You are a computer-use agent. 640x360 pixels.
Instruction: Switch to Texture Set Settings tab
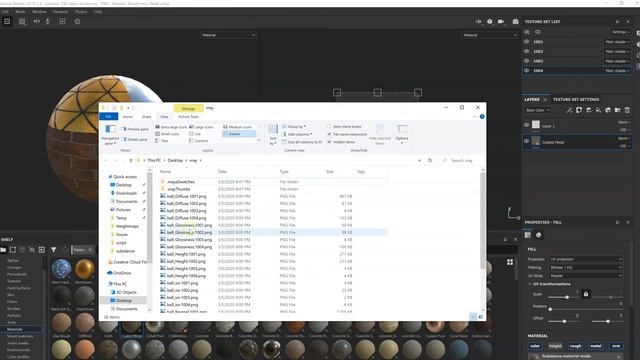pyautogui.click(x=576, y=99)
